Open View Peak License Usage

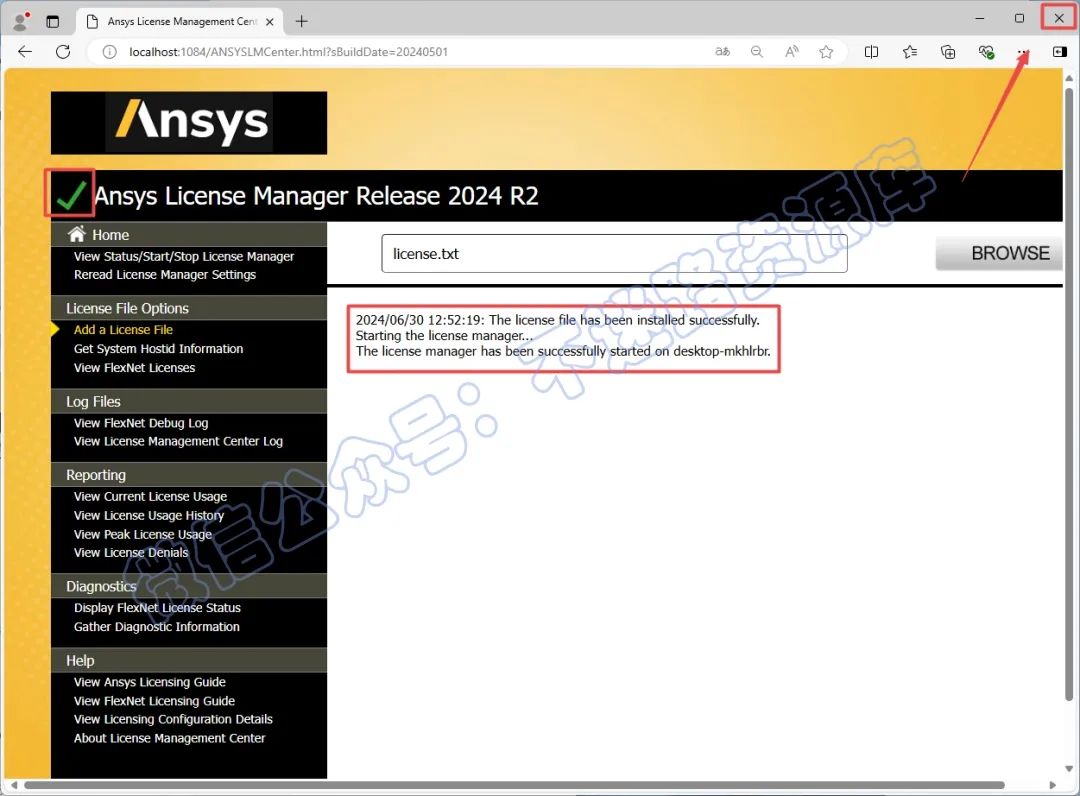point(143,534)
